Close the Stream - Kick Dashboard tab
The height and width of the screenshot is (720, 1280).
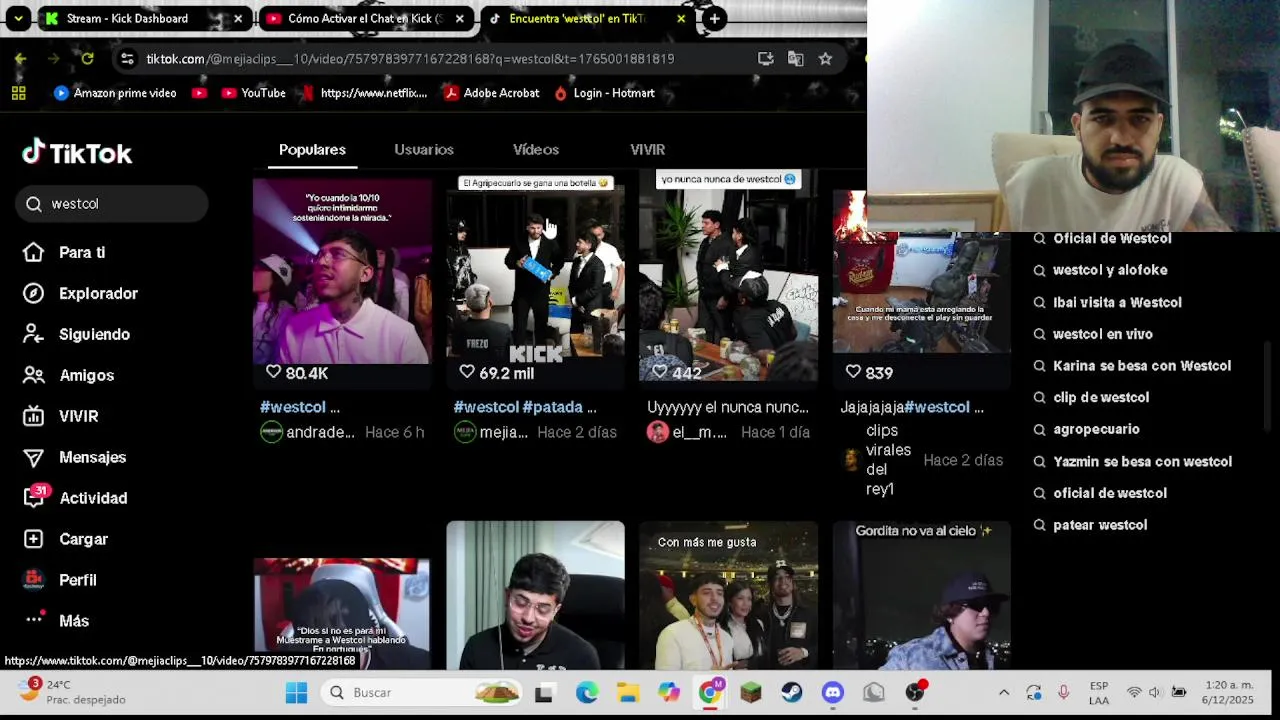coord(238,18)
